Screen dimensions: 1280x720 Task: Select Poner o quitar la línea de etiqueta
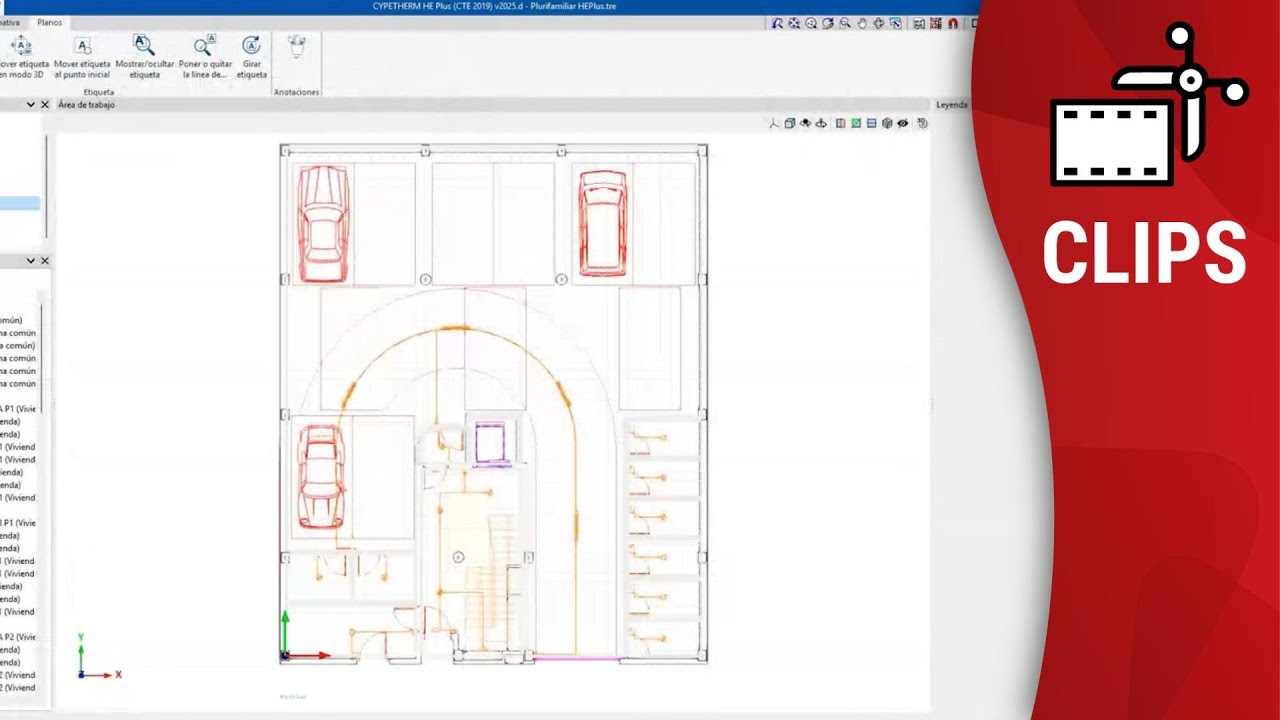coord(205,57)
